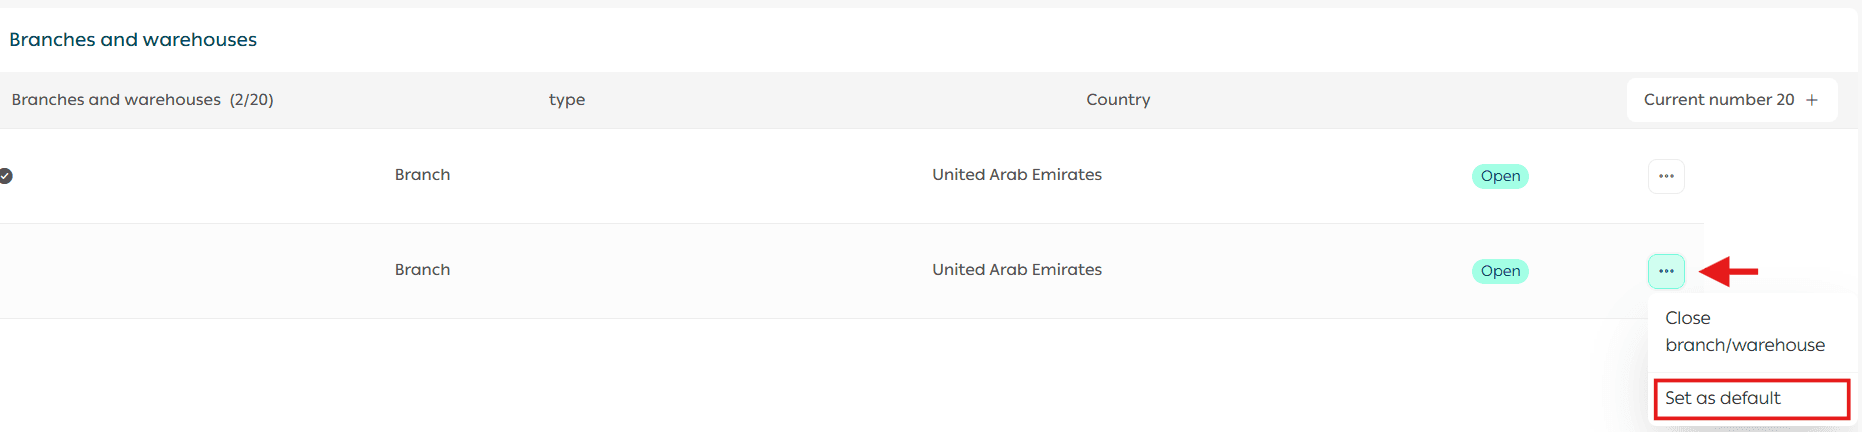The image size is (1862, 432).
Task: Click second row's United Arab Emirates country
Action: 1017,270
